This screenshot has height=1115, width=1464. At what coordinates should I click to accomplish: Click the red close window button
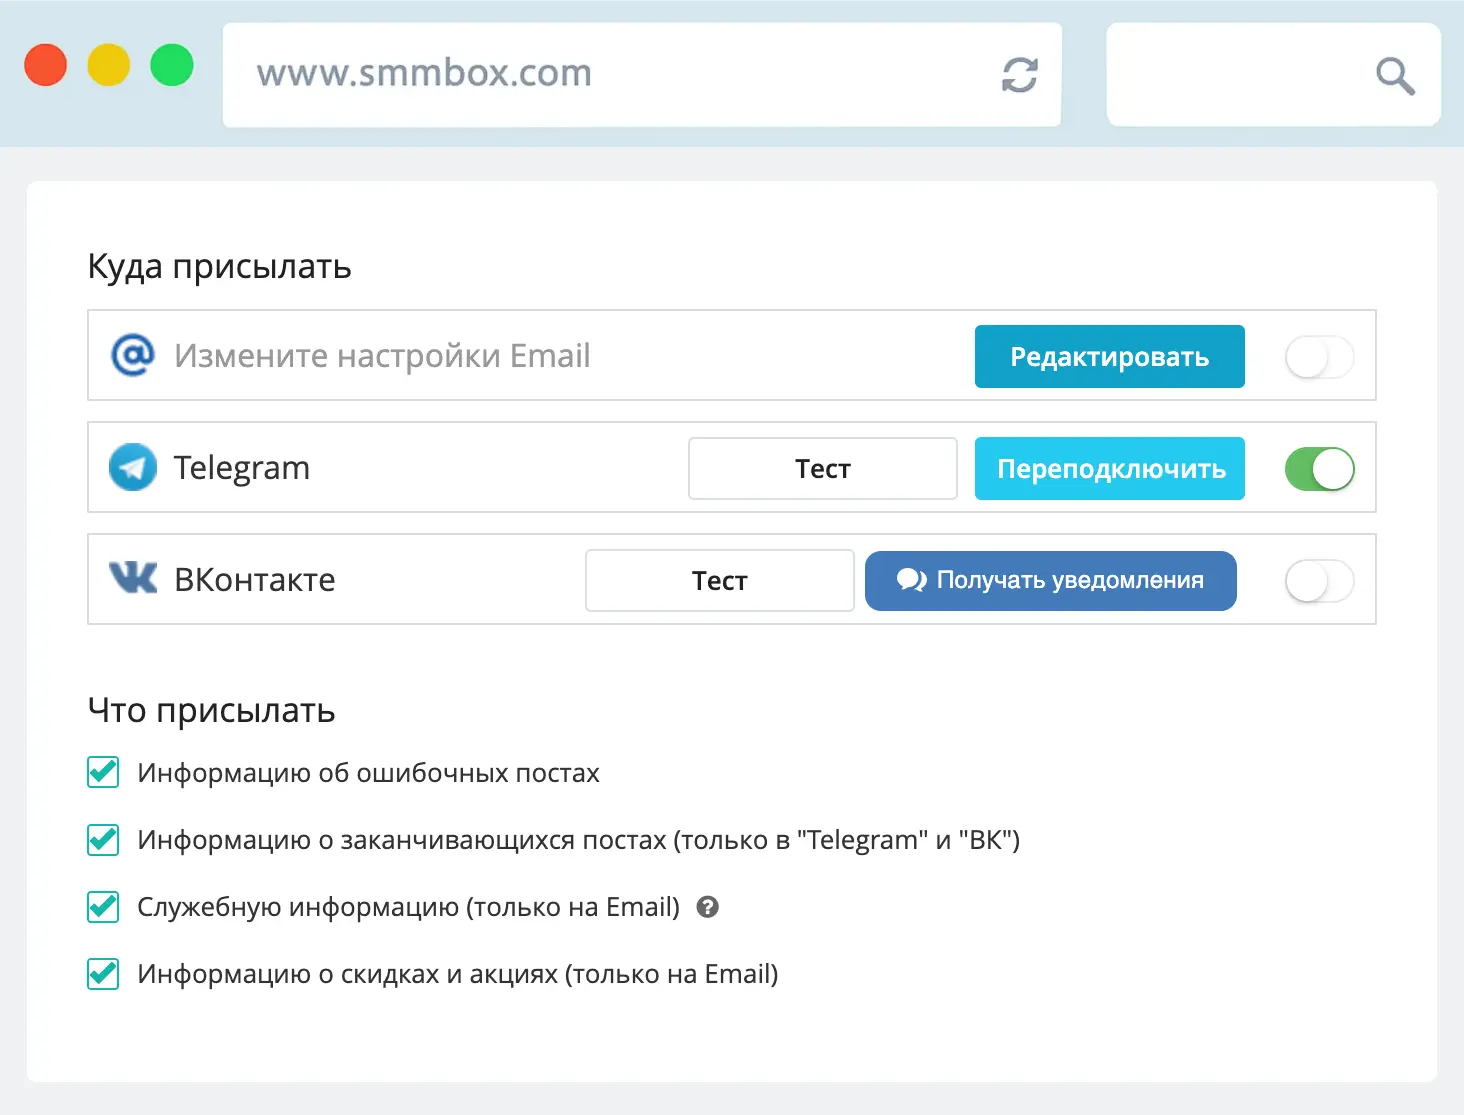coord(45,65)
